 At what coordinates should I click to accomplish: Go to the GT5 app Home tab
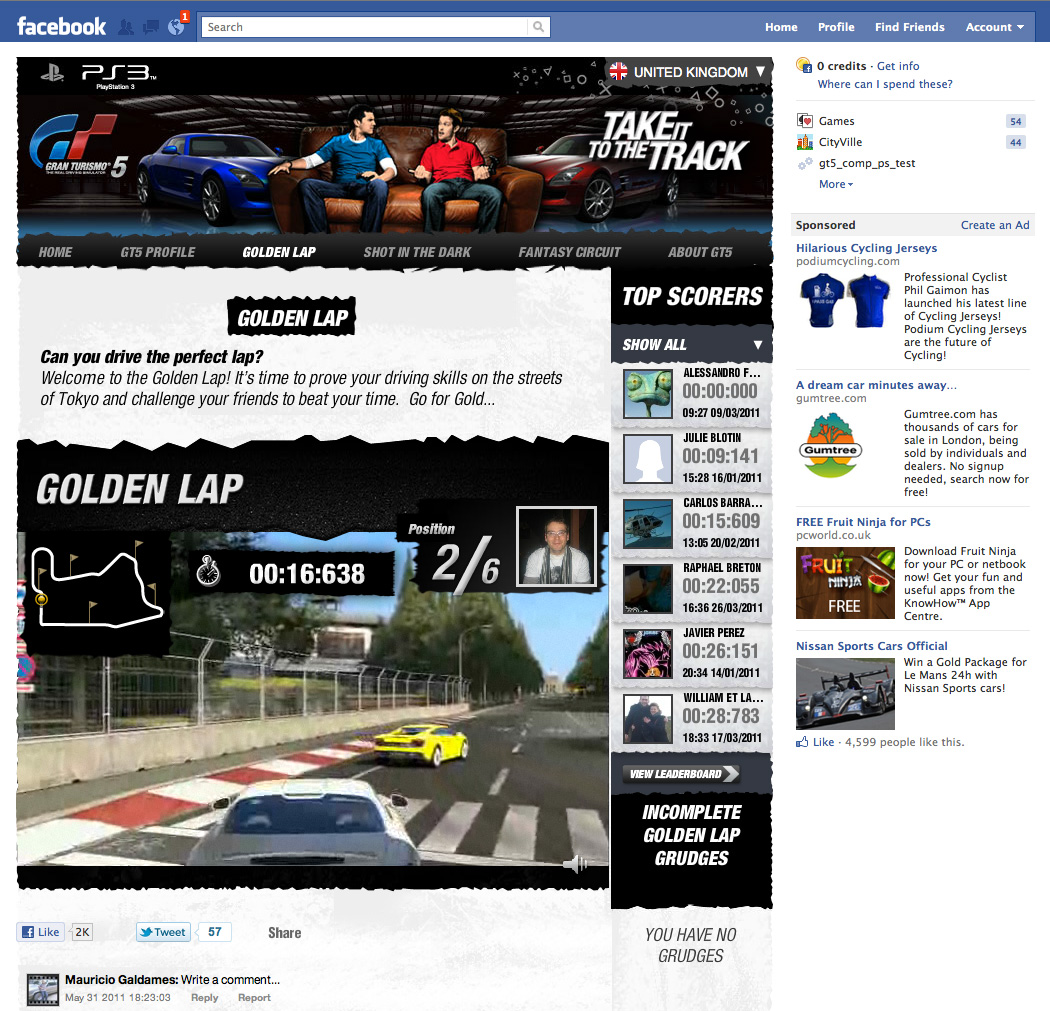coord(55,252)
